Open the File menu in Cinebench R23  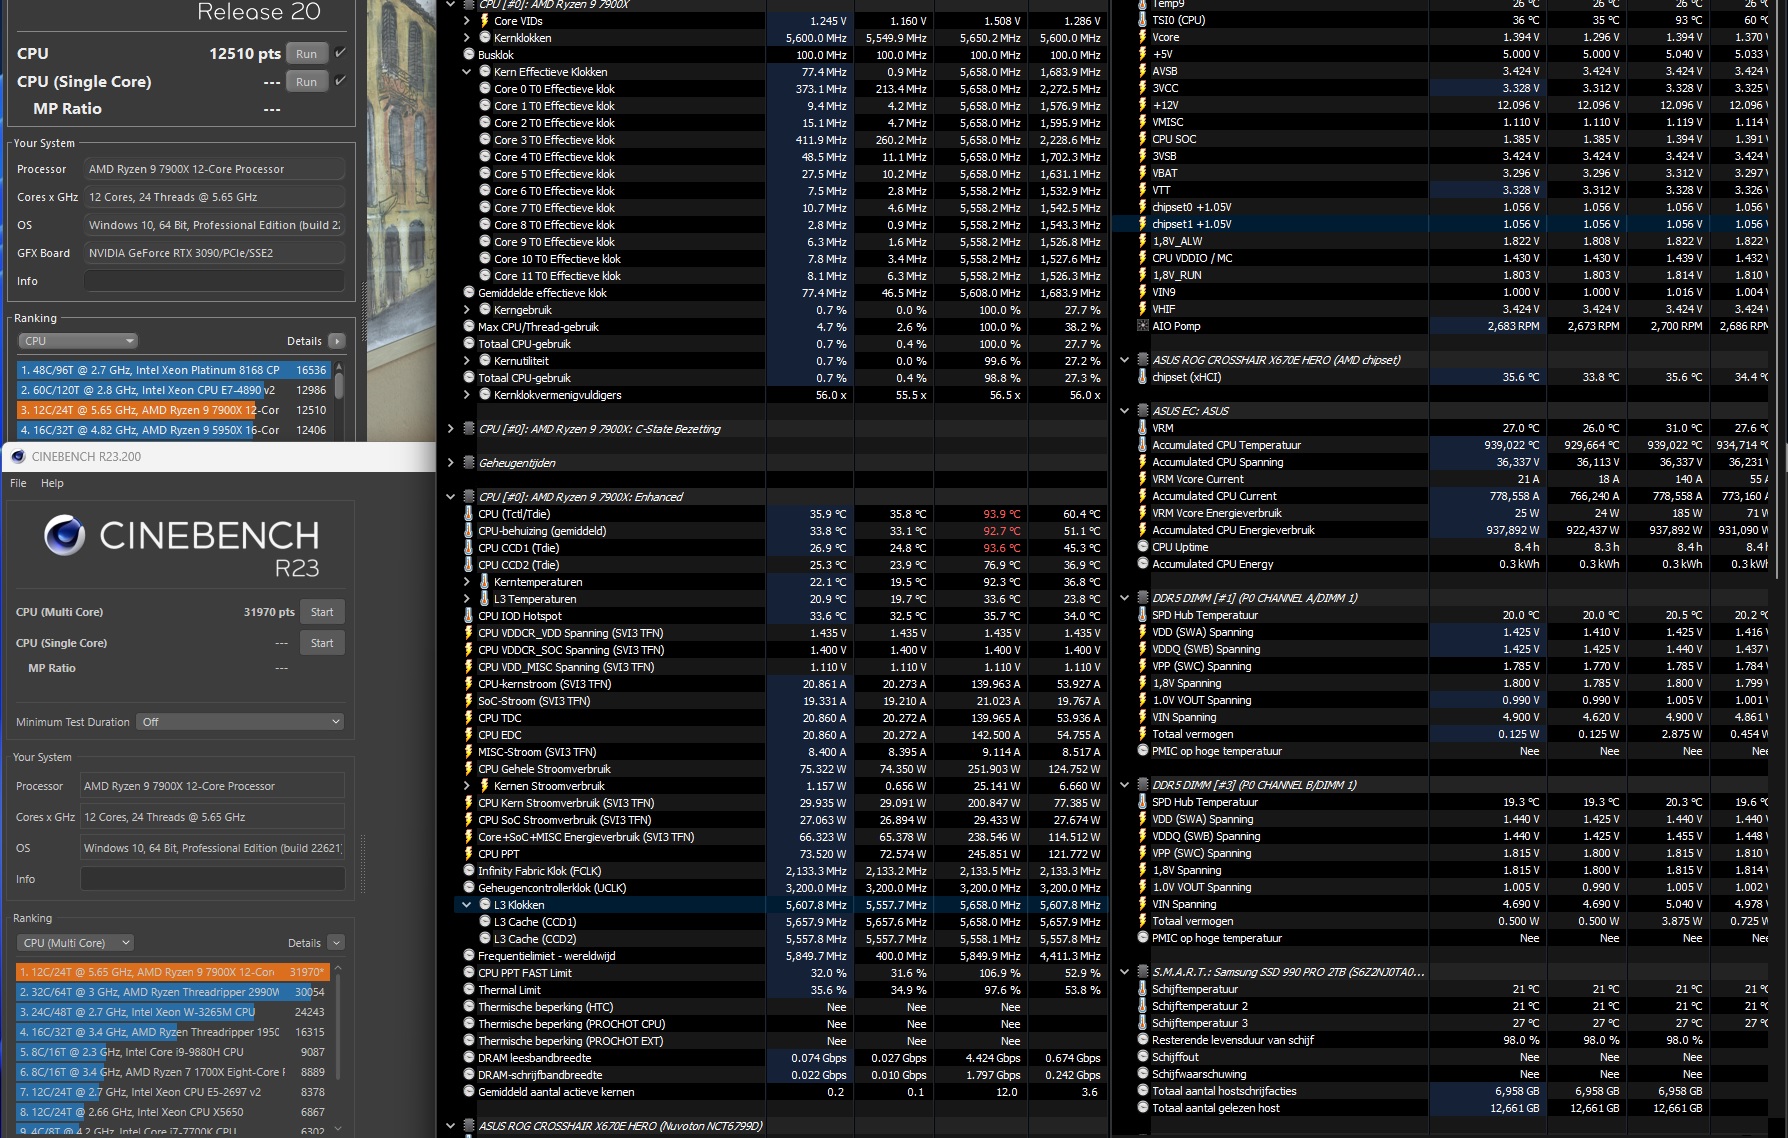point(18,483)
